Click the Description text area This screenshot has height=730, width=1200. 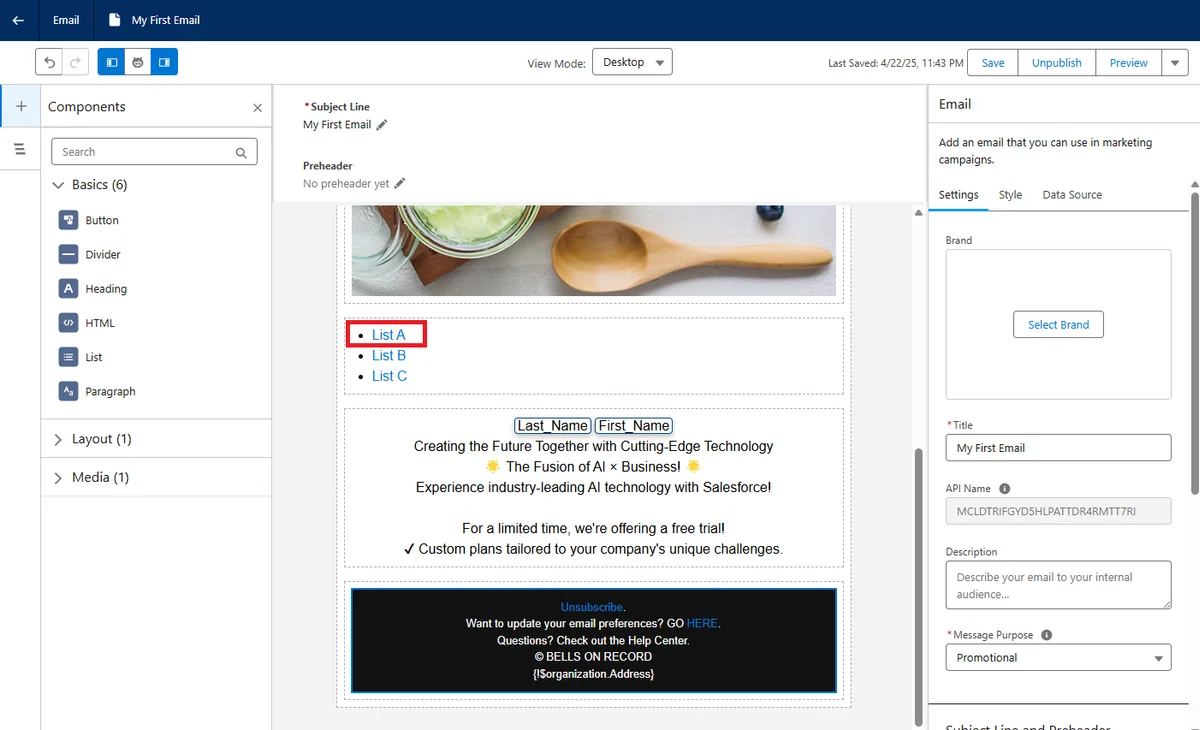coord(1058,585)
